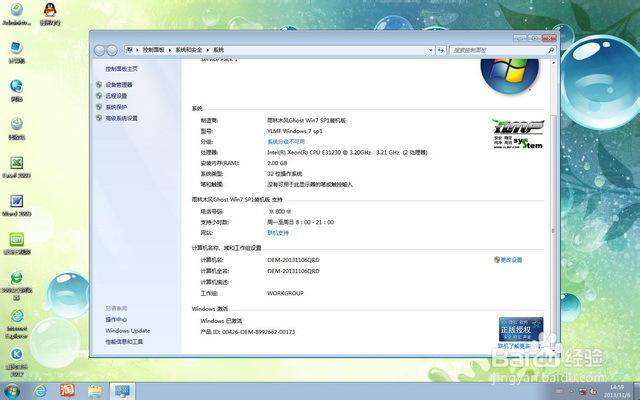
Task: Open the Windows Update link
Action: [x=128, y=330]
